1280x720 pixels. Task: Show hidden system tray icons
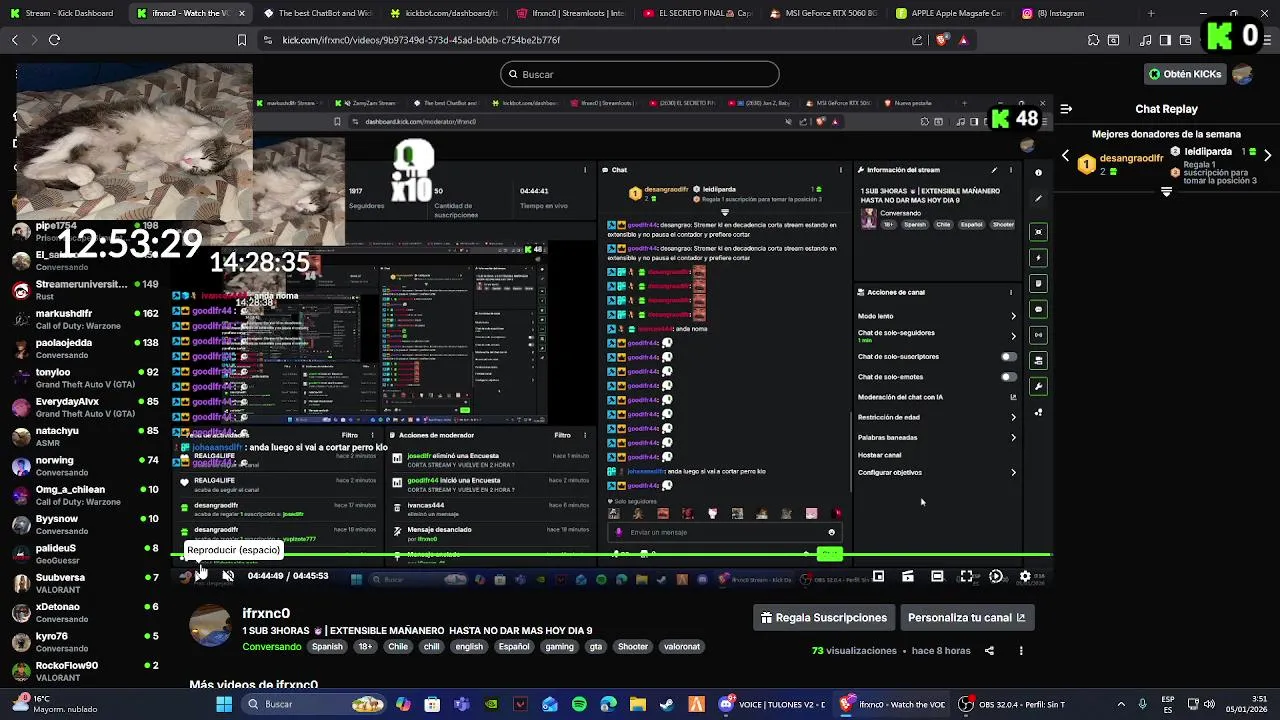pos(1120,704)
